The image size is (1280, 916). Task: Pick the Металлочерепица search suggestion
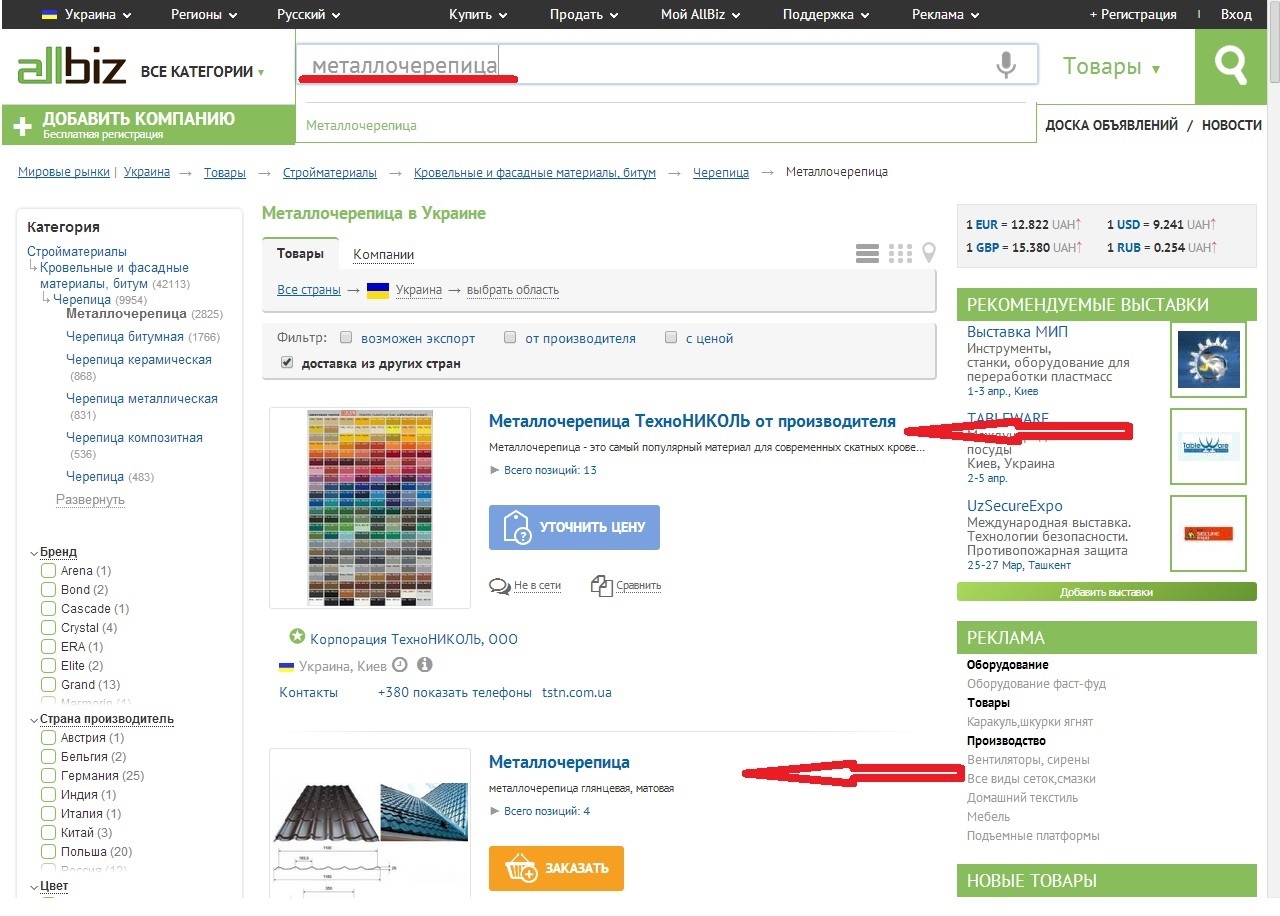point(361,125)
